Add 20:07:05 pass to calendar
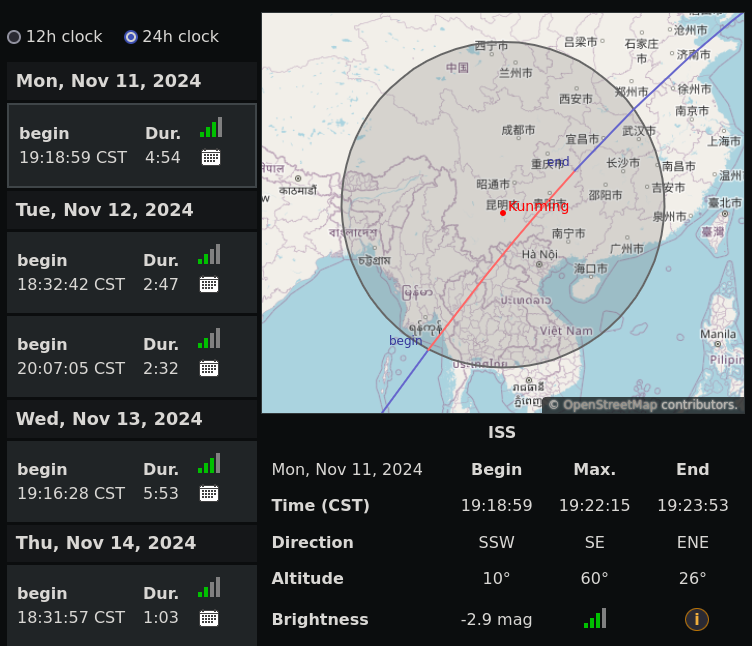 [209, 368]
